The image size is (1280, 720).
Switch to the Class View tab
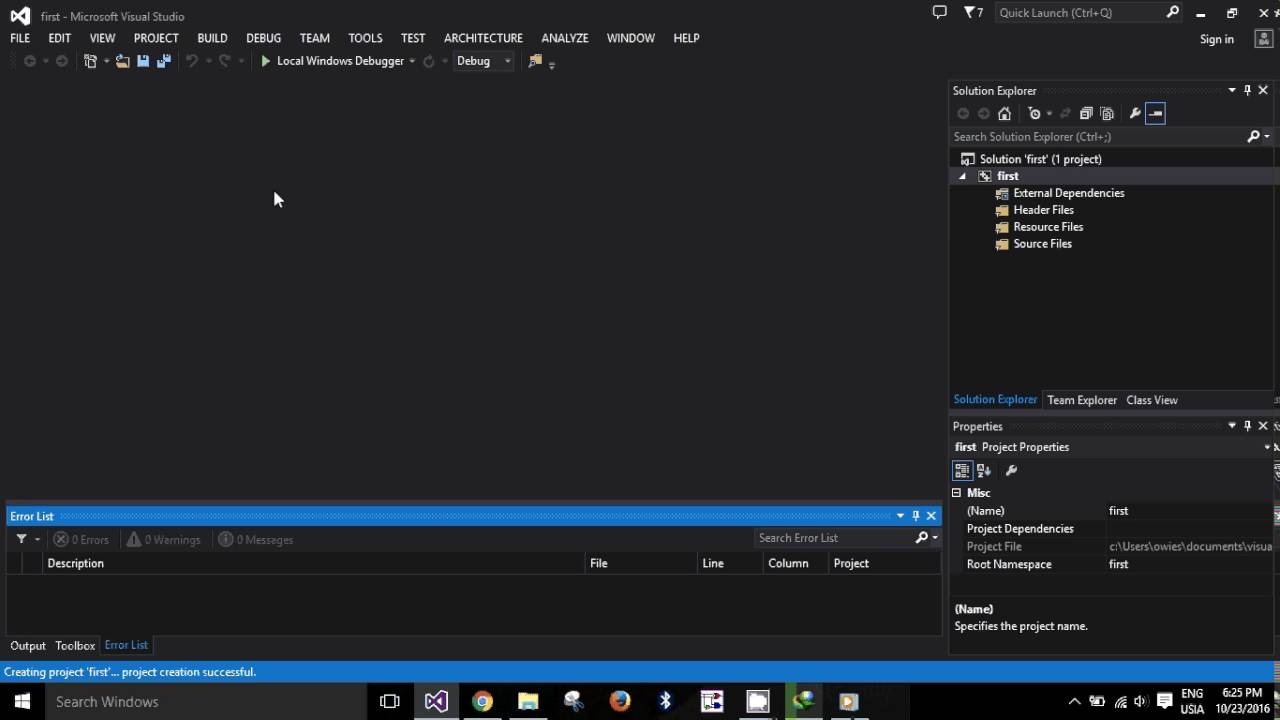(1152, 400)
